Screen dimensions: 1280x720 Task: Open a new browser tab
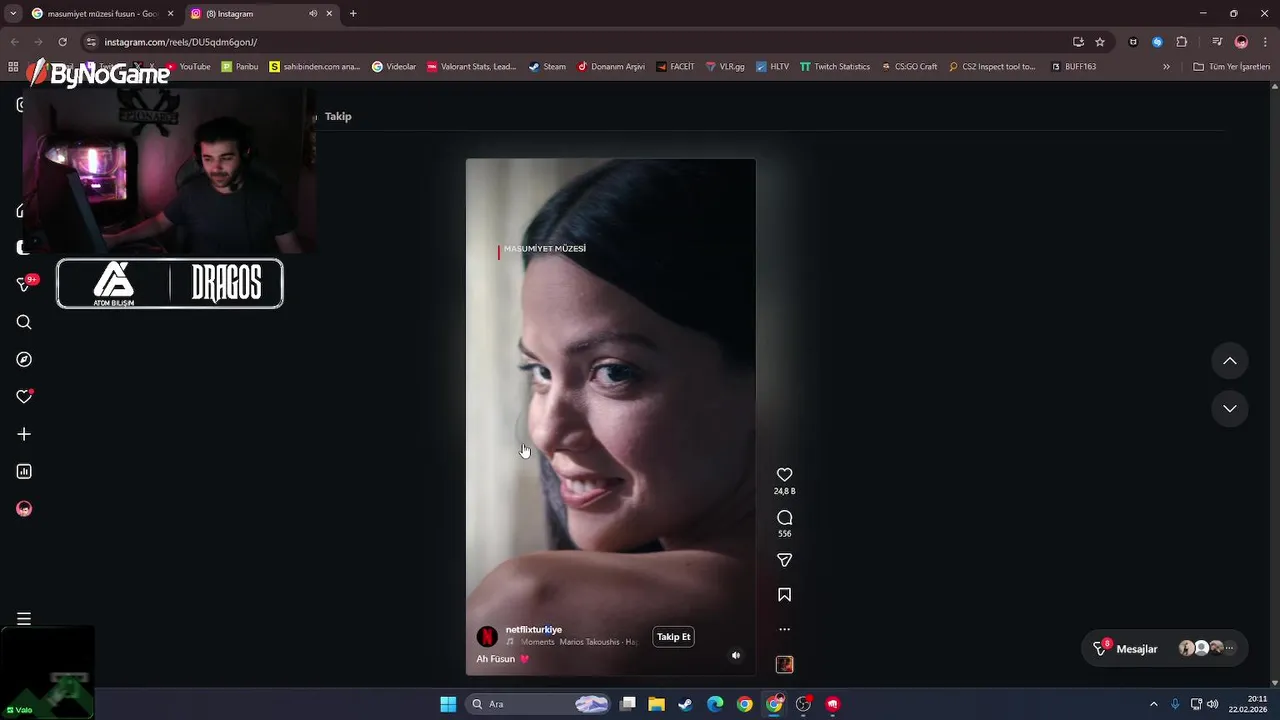[353, 14]
